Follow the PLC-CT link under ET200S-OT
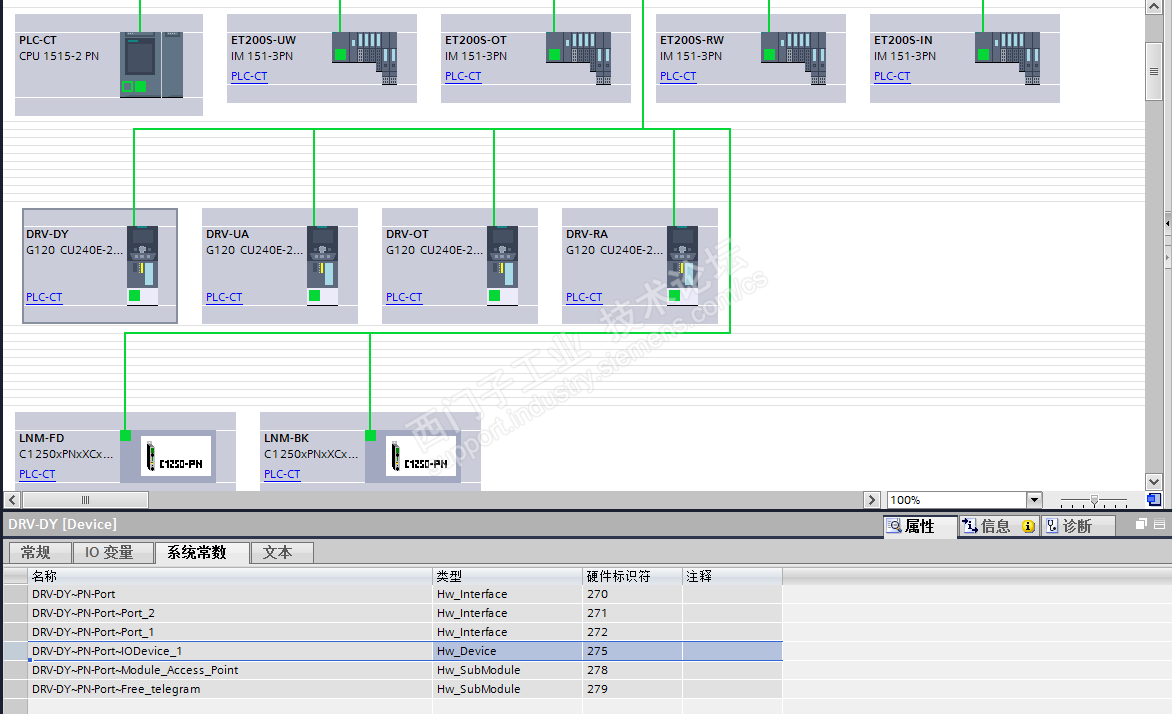The height and width of the screenshot is (714, 1172). tap(463, 76)
